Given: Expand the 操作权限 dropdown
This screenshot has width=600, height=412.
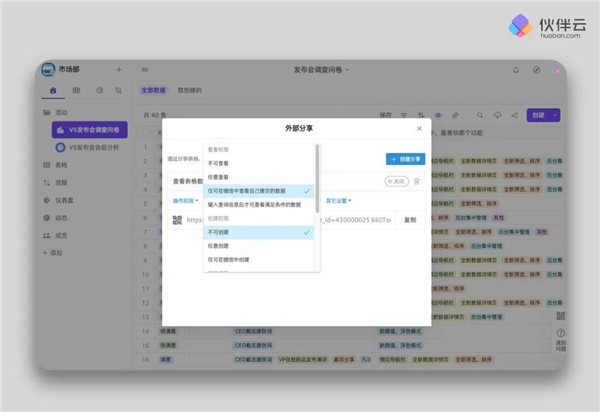Looking at the screenshot, I should (185, 201).
